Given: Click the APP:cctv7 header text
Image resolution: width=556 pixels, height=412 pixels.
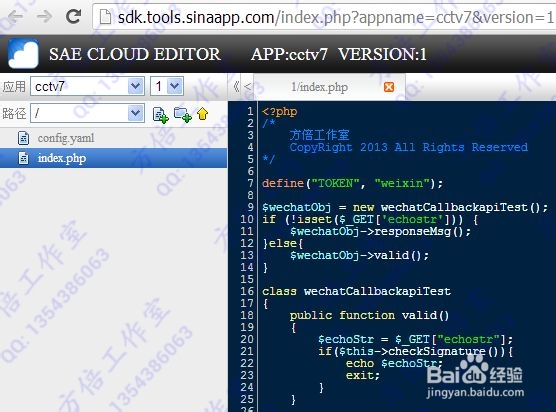Looking at the screenshot, I should (x=289, y=54).
